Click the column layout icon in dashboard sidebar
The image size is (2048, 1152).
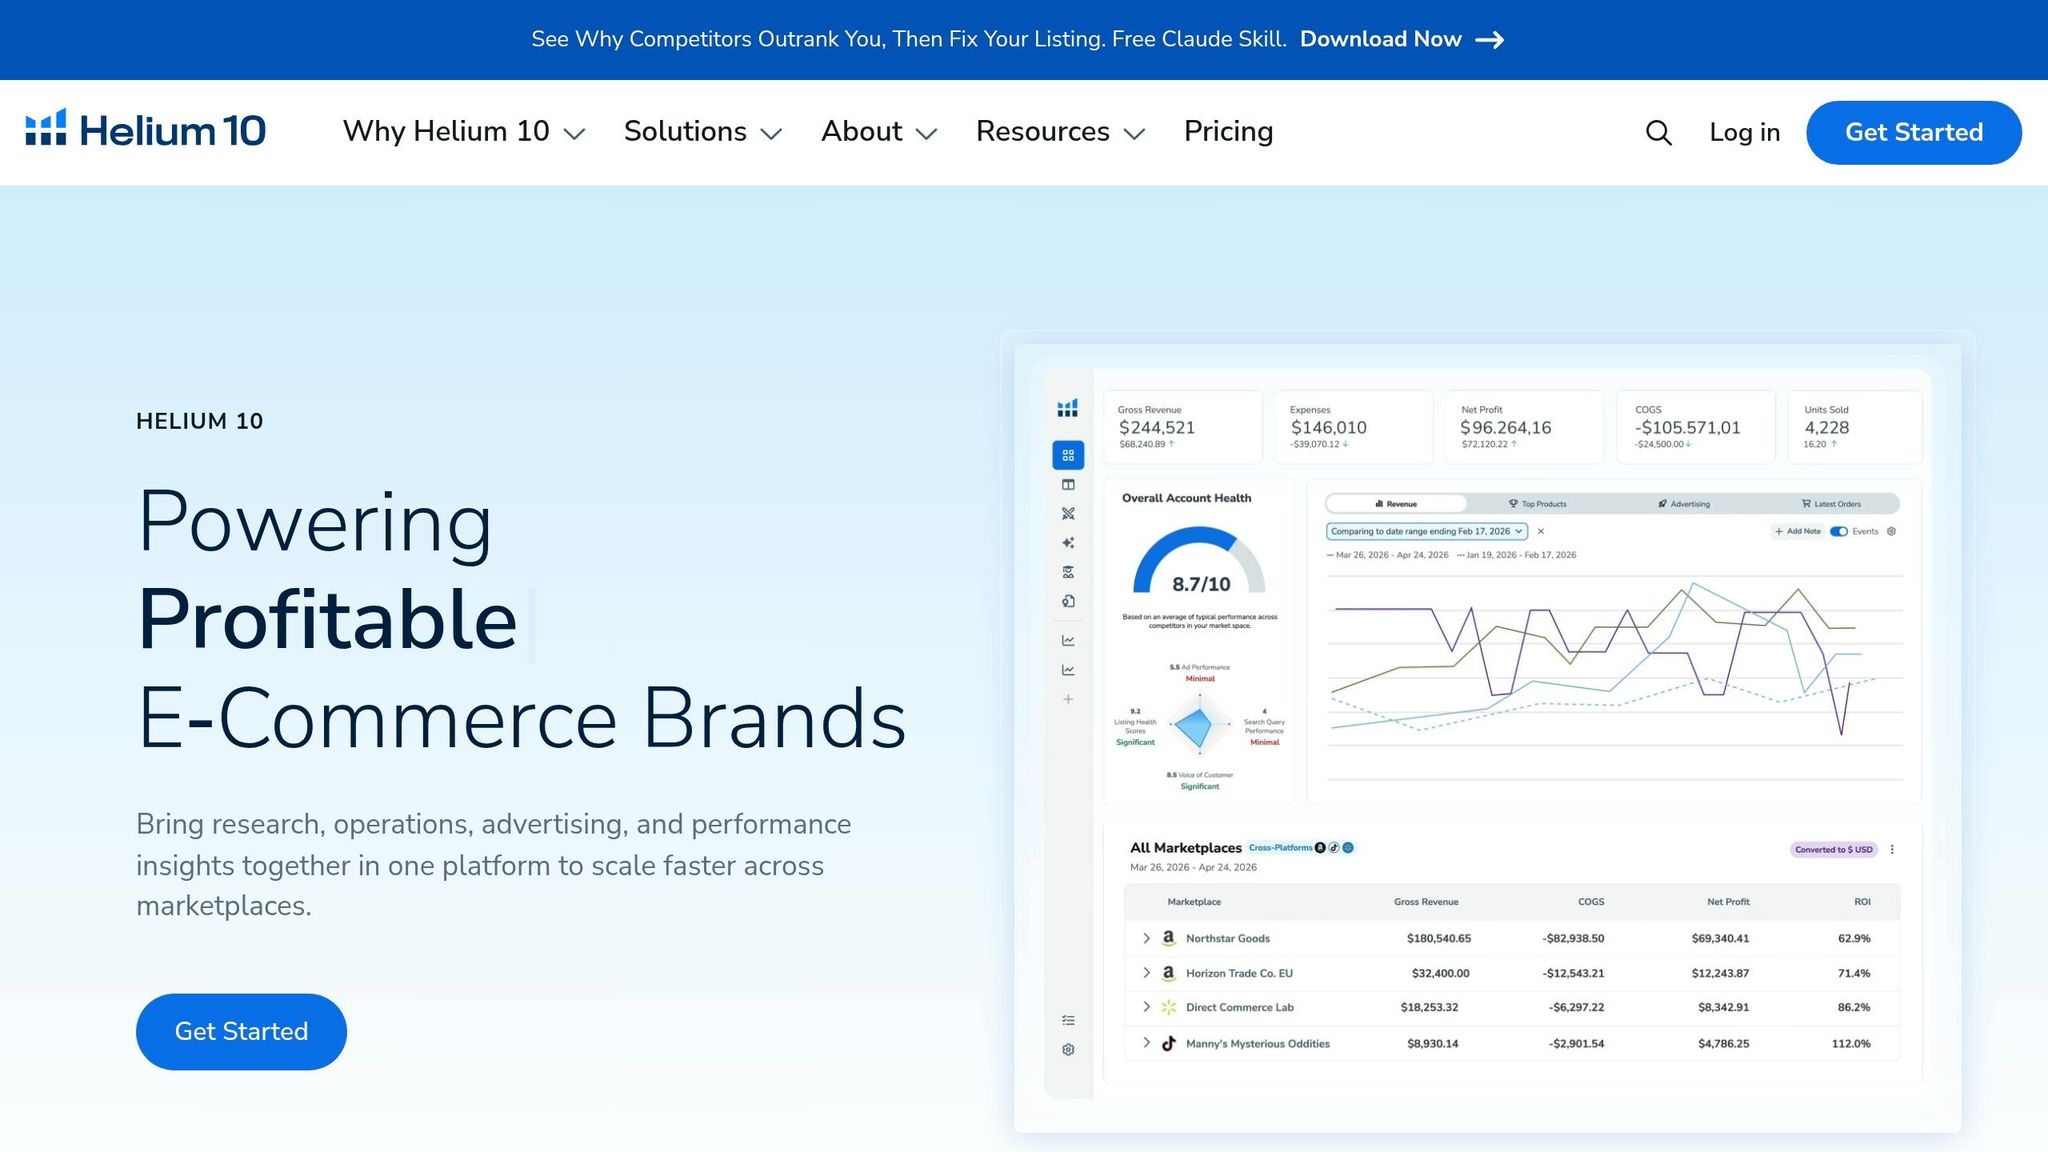[1068, 485]
